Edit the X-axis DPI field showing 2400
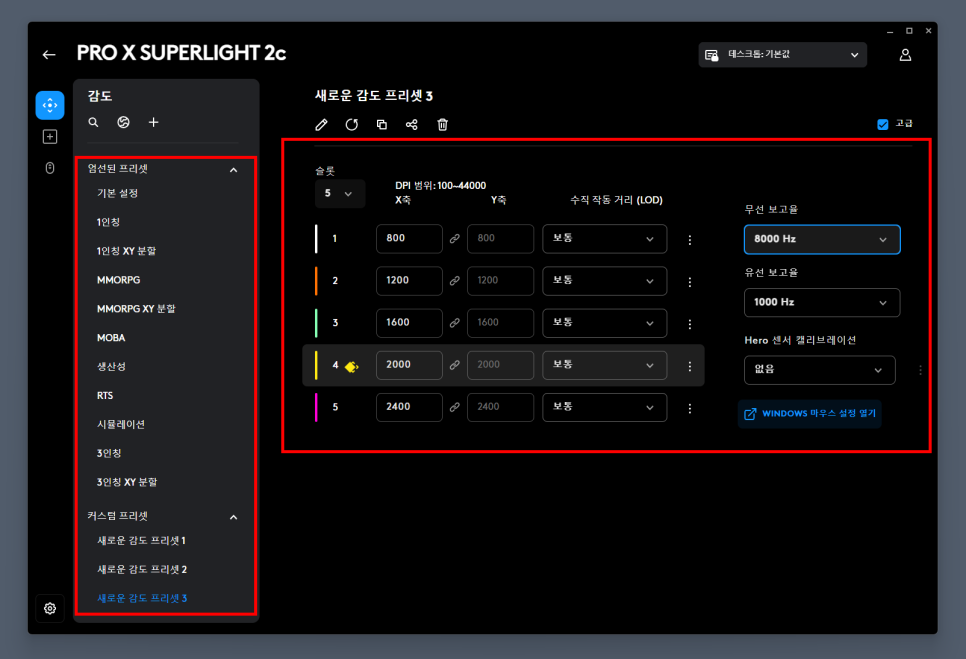 [409, 407]
